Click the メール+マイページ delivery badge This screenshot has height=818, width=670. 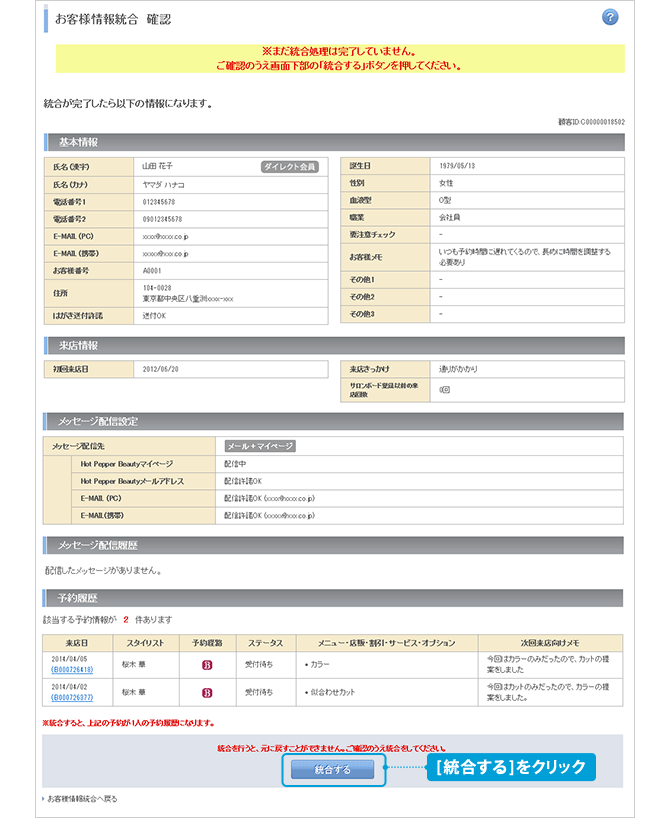click(x=258, y=447)
